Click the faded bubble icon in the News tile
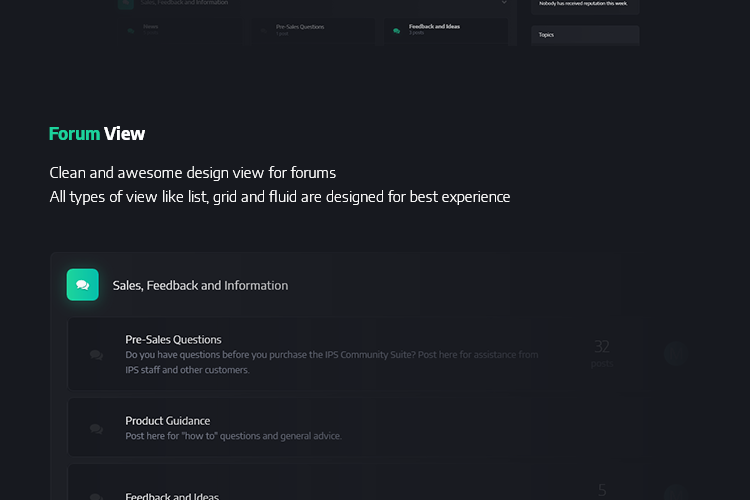 (x=131, y=31)
